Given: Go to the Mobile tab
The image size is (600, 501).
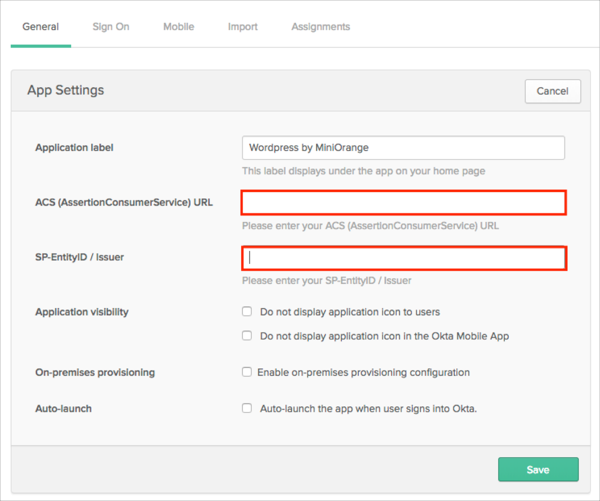Looking at the screenshot, I should (178, 27).
